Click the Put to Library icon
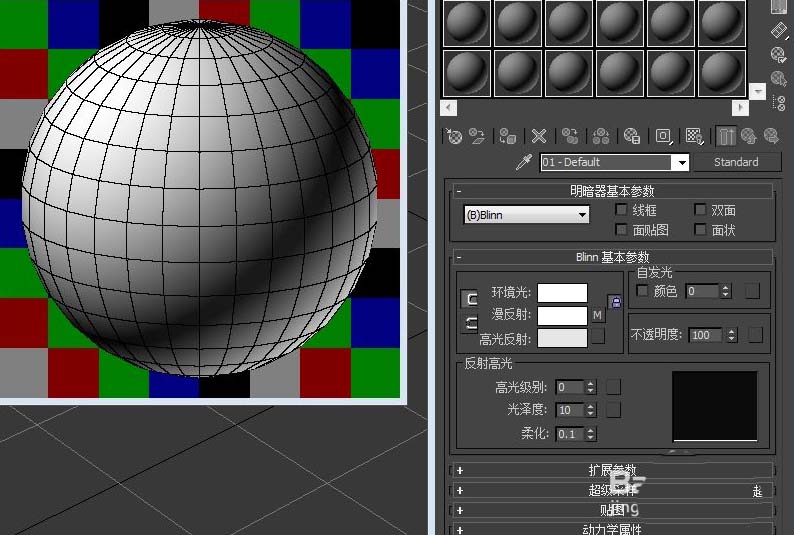794x535 pixels. point(632,136)
